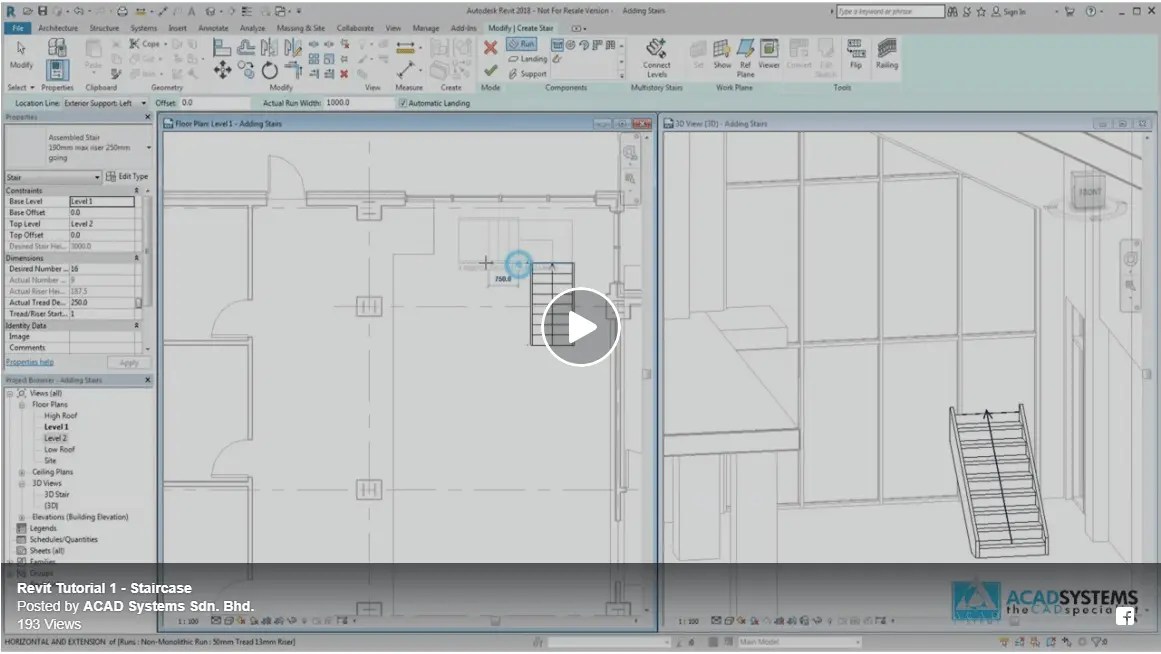The image size is (1161, 654).
Task: Select the Landing stair component
Action: click(x=528, y=59)
